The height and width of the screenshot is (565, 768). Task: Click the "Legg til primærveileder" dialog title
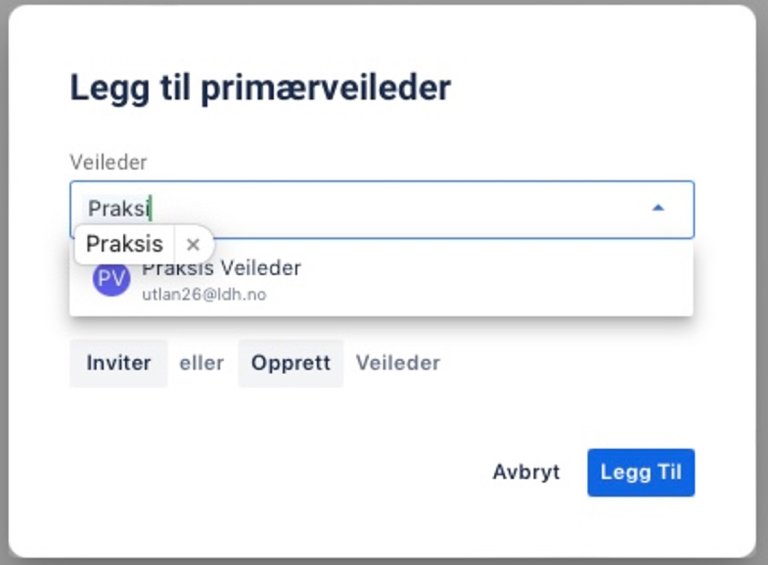coord(260,88)
